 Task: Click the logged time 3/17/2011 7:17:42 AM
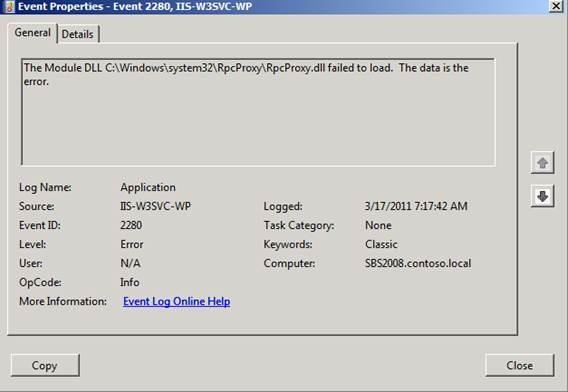click(416, 206)
